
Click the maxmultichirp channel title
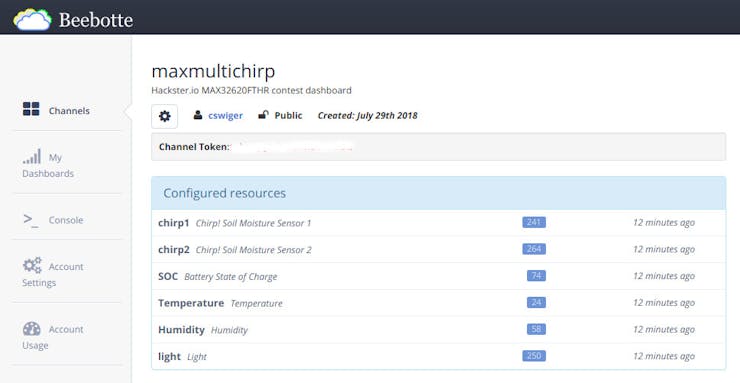(x=213, y=71)
